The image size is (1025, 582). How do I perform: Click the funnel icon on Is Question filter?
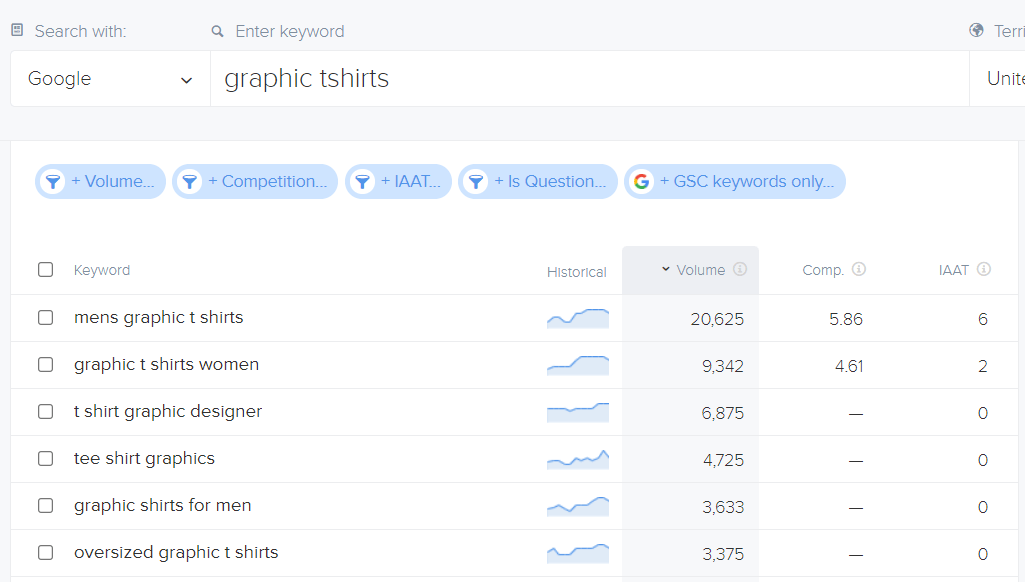coord(476,182)
